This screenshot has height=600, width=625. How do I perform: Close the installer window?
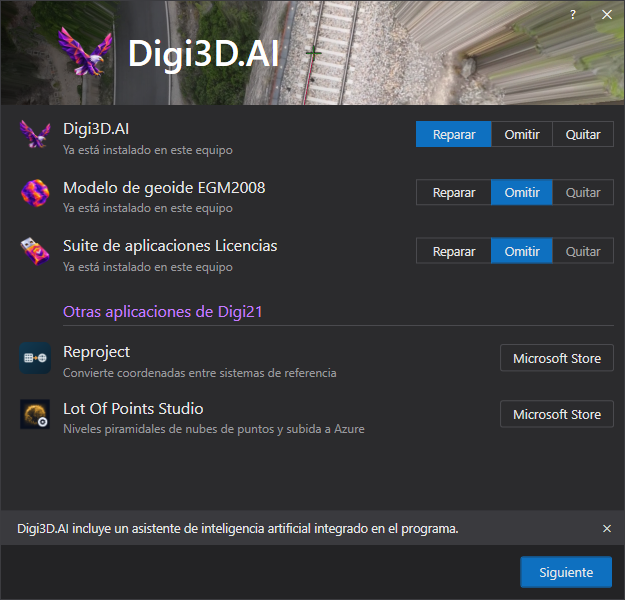pyautogui.click(x=607, y=15)
